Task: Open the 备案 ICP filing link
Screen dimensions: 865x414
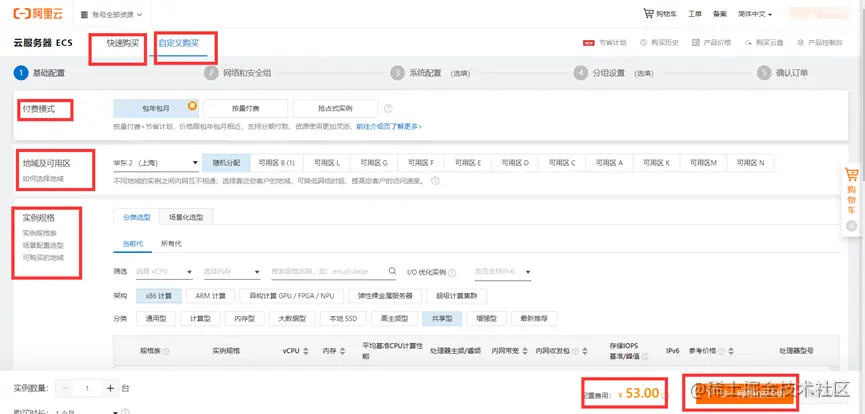Action: pos(719,14)
